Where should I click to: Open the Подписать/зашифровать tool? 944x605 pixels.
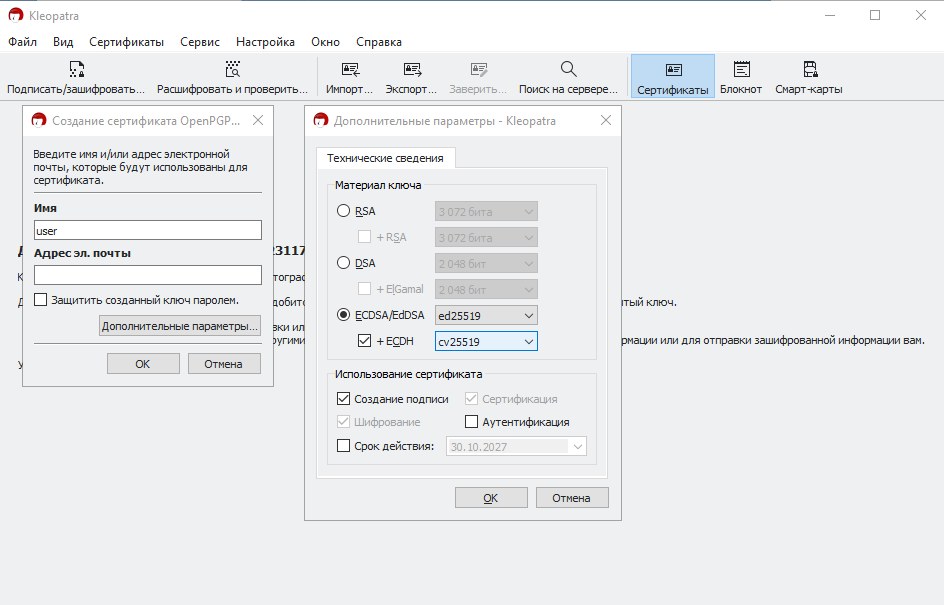pyautogui.click(x=76, y=77)
